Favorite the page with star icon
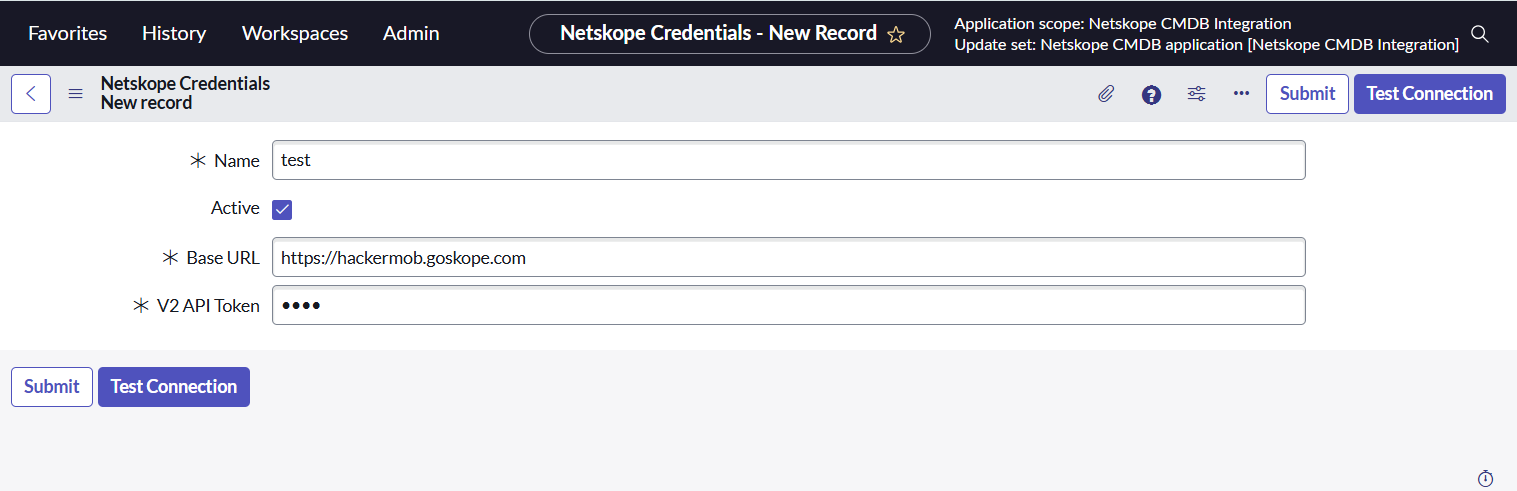 coord(896,34)
